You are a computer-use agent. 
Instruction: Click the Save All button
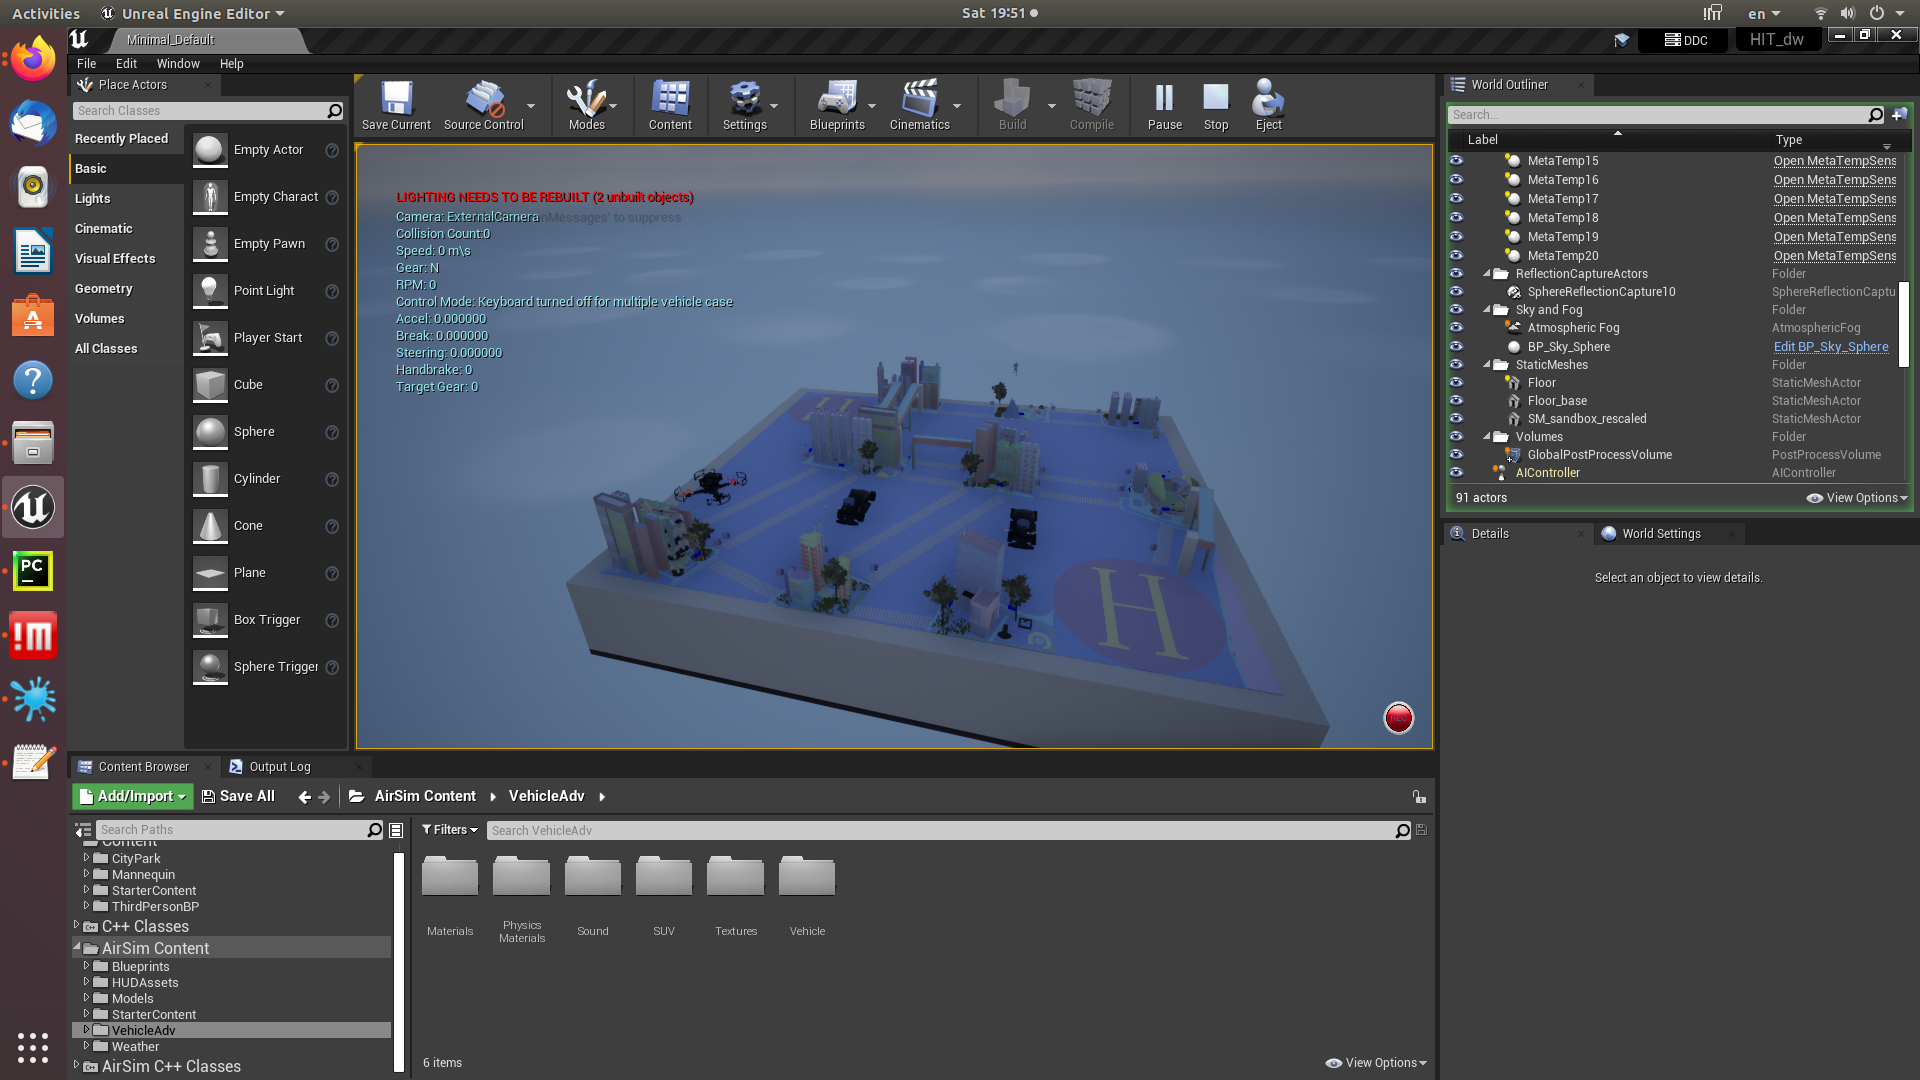click(238, 797)
